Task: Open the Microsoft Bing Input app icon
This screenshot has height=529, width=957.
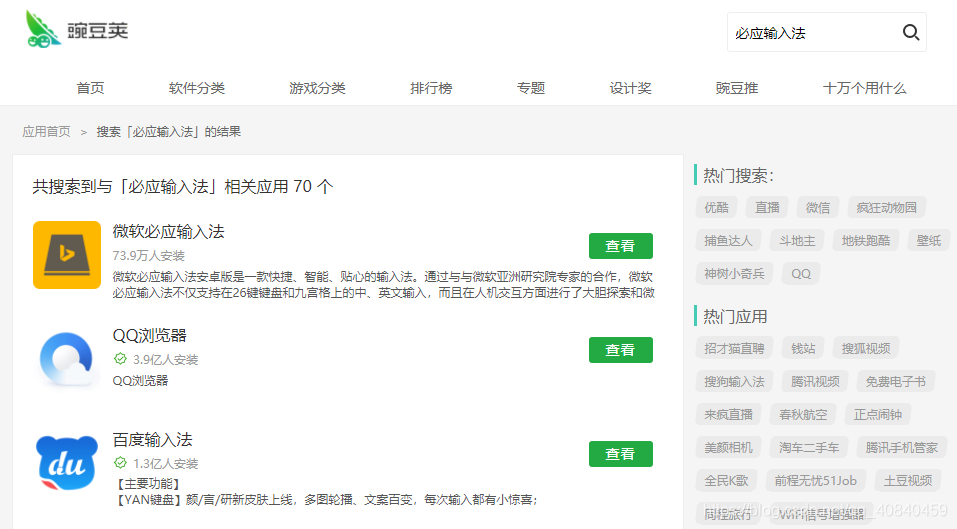Action: [67, 255]
